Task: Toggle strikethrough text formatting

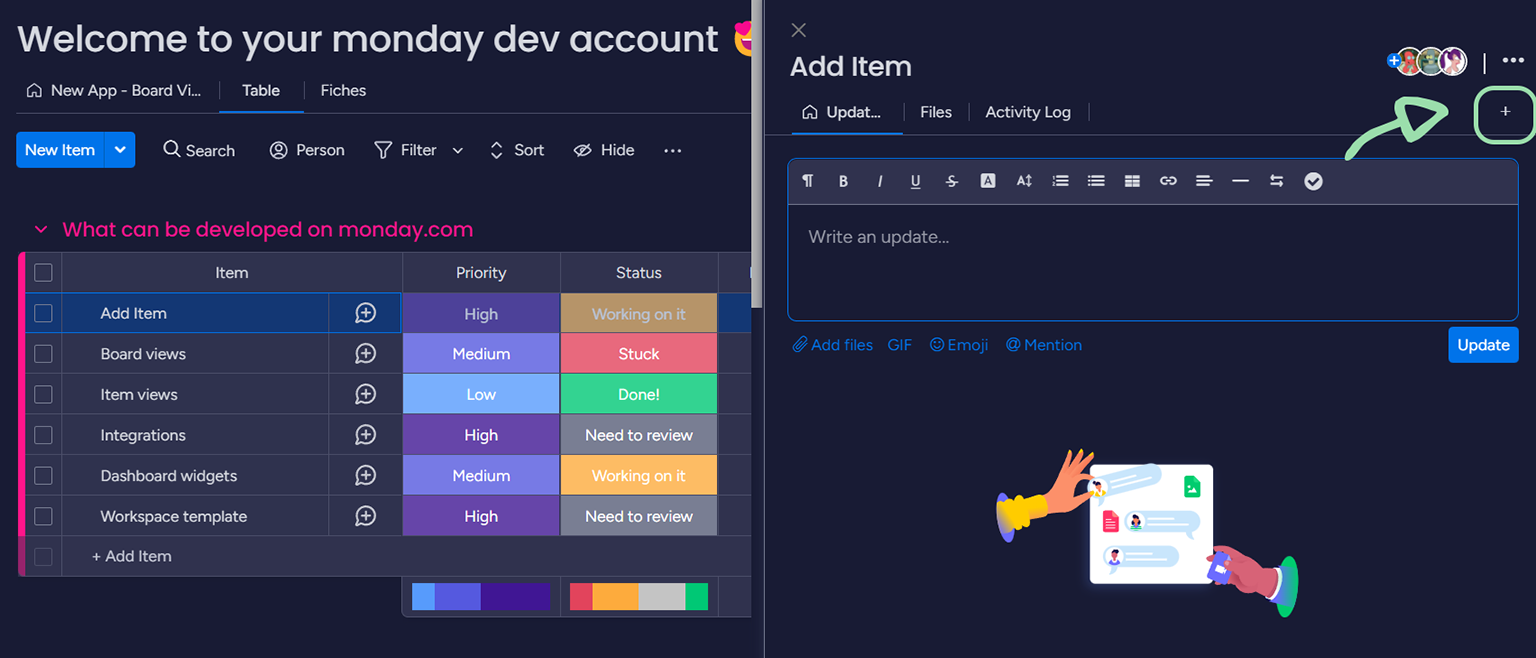Action: [x=952, y=181]
